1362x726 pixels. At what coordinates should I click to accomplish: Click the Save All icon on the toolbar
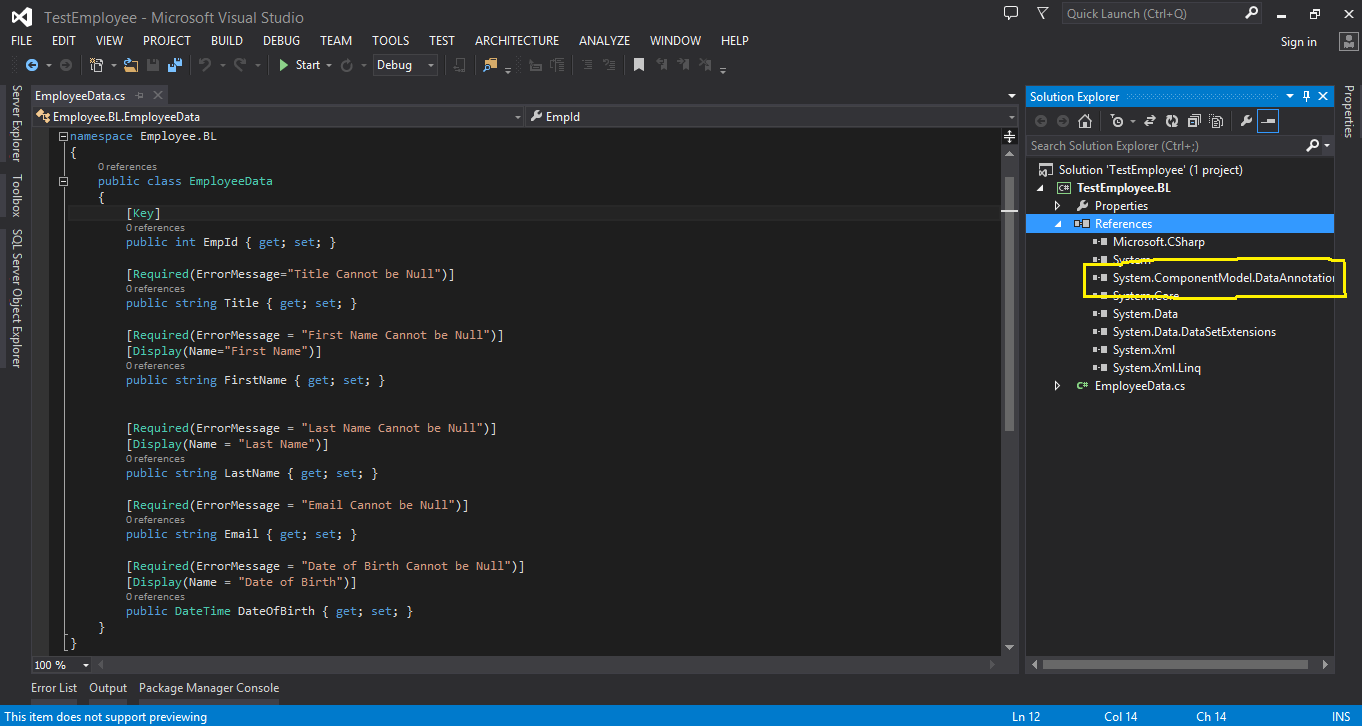pyautogui.click(x=175, y=64)
